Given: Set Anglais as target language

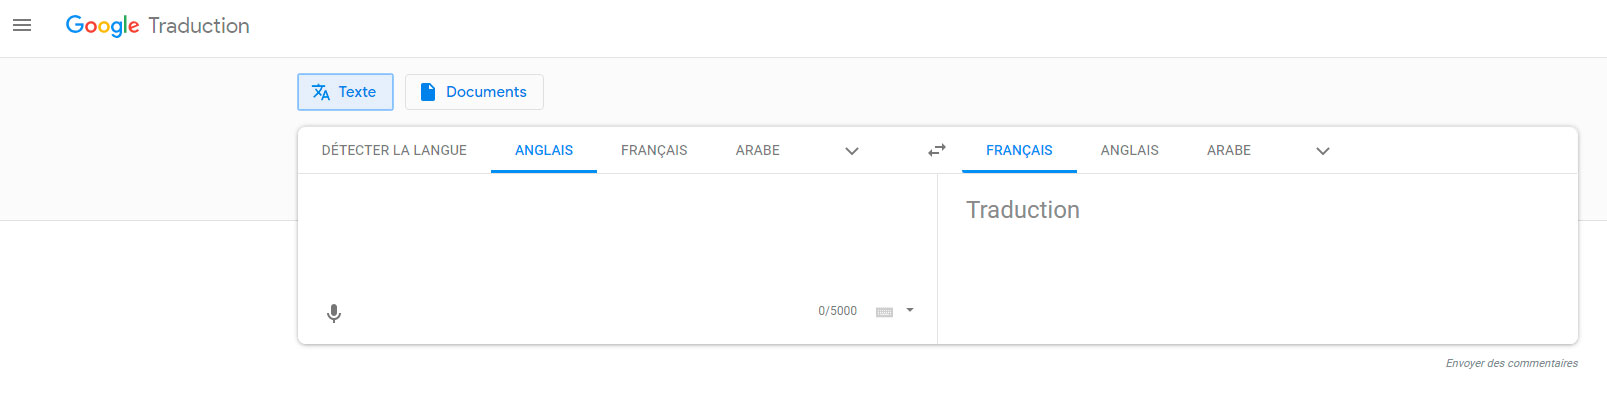Looking at the screenshot, I should click(1130, 150).
